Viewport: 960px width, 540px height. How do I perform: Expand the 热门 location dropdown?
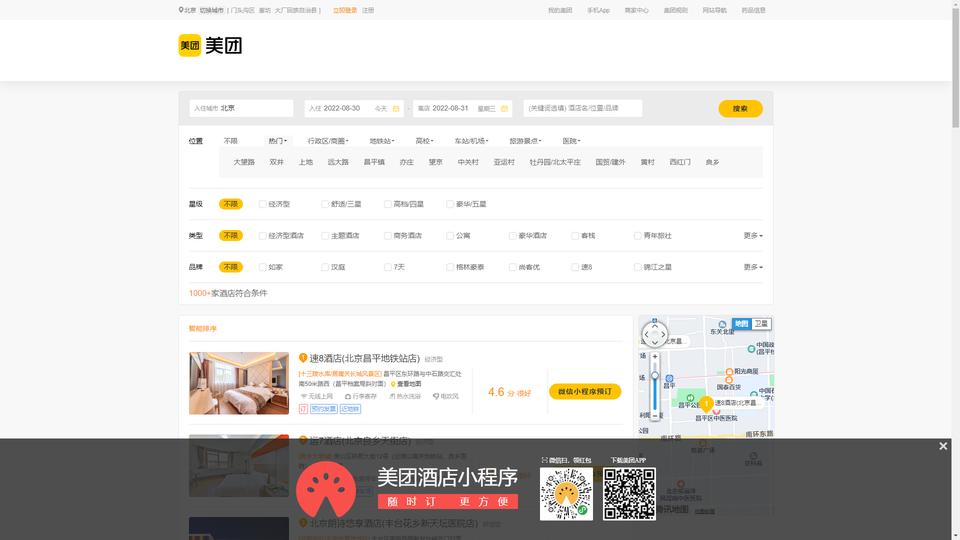coord(277,141)
